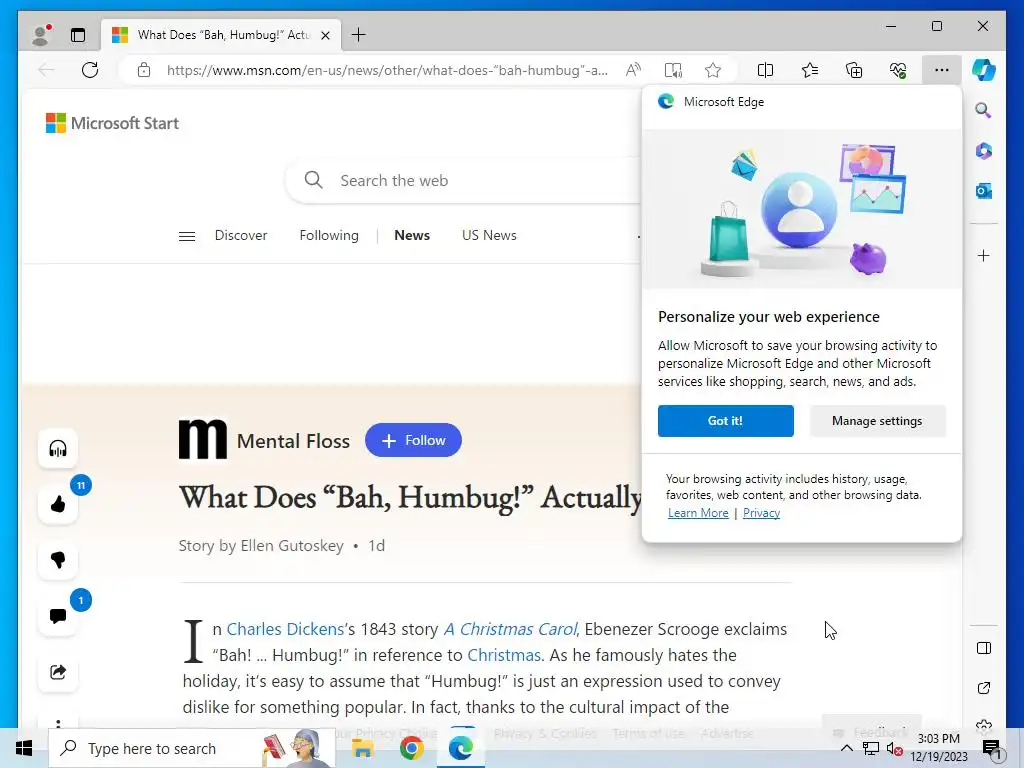Open Outlook sidebar icon
This screenshot has height=768, width=1024.
coord(984,191)
